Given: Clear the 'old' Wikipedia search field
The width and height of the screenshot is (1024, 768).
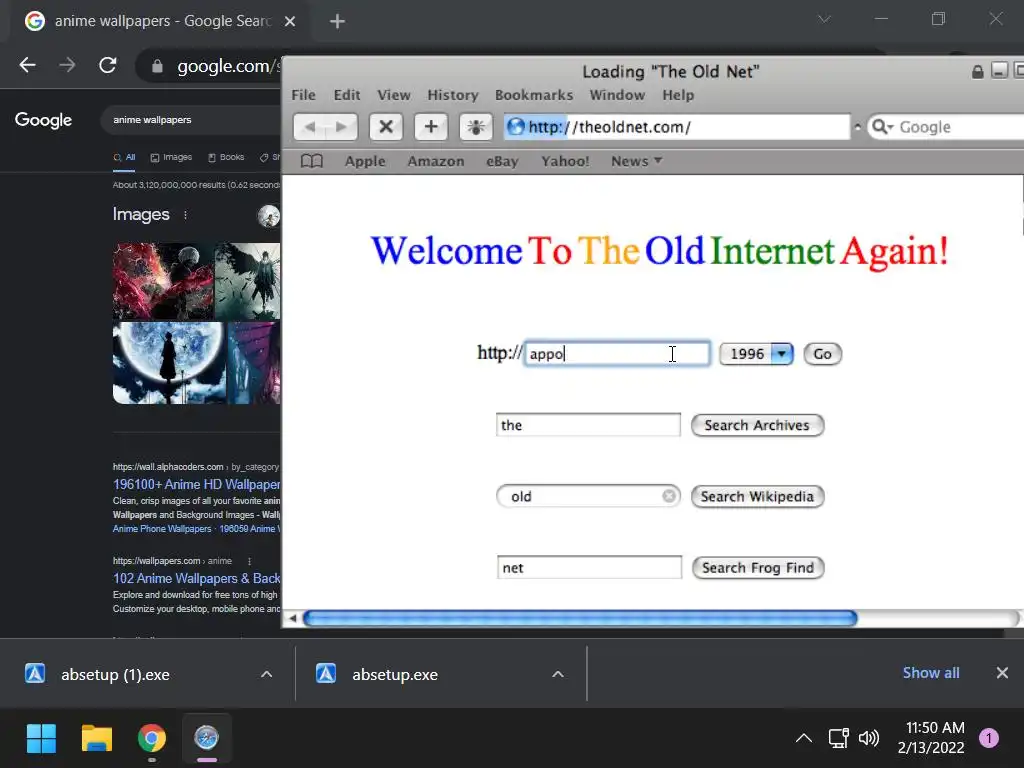Looking at the screenshot, I should (x=669, y=496).
